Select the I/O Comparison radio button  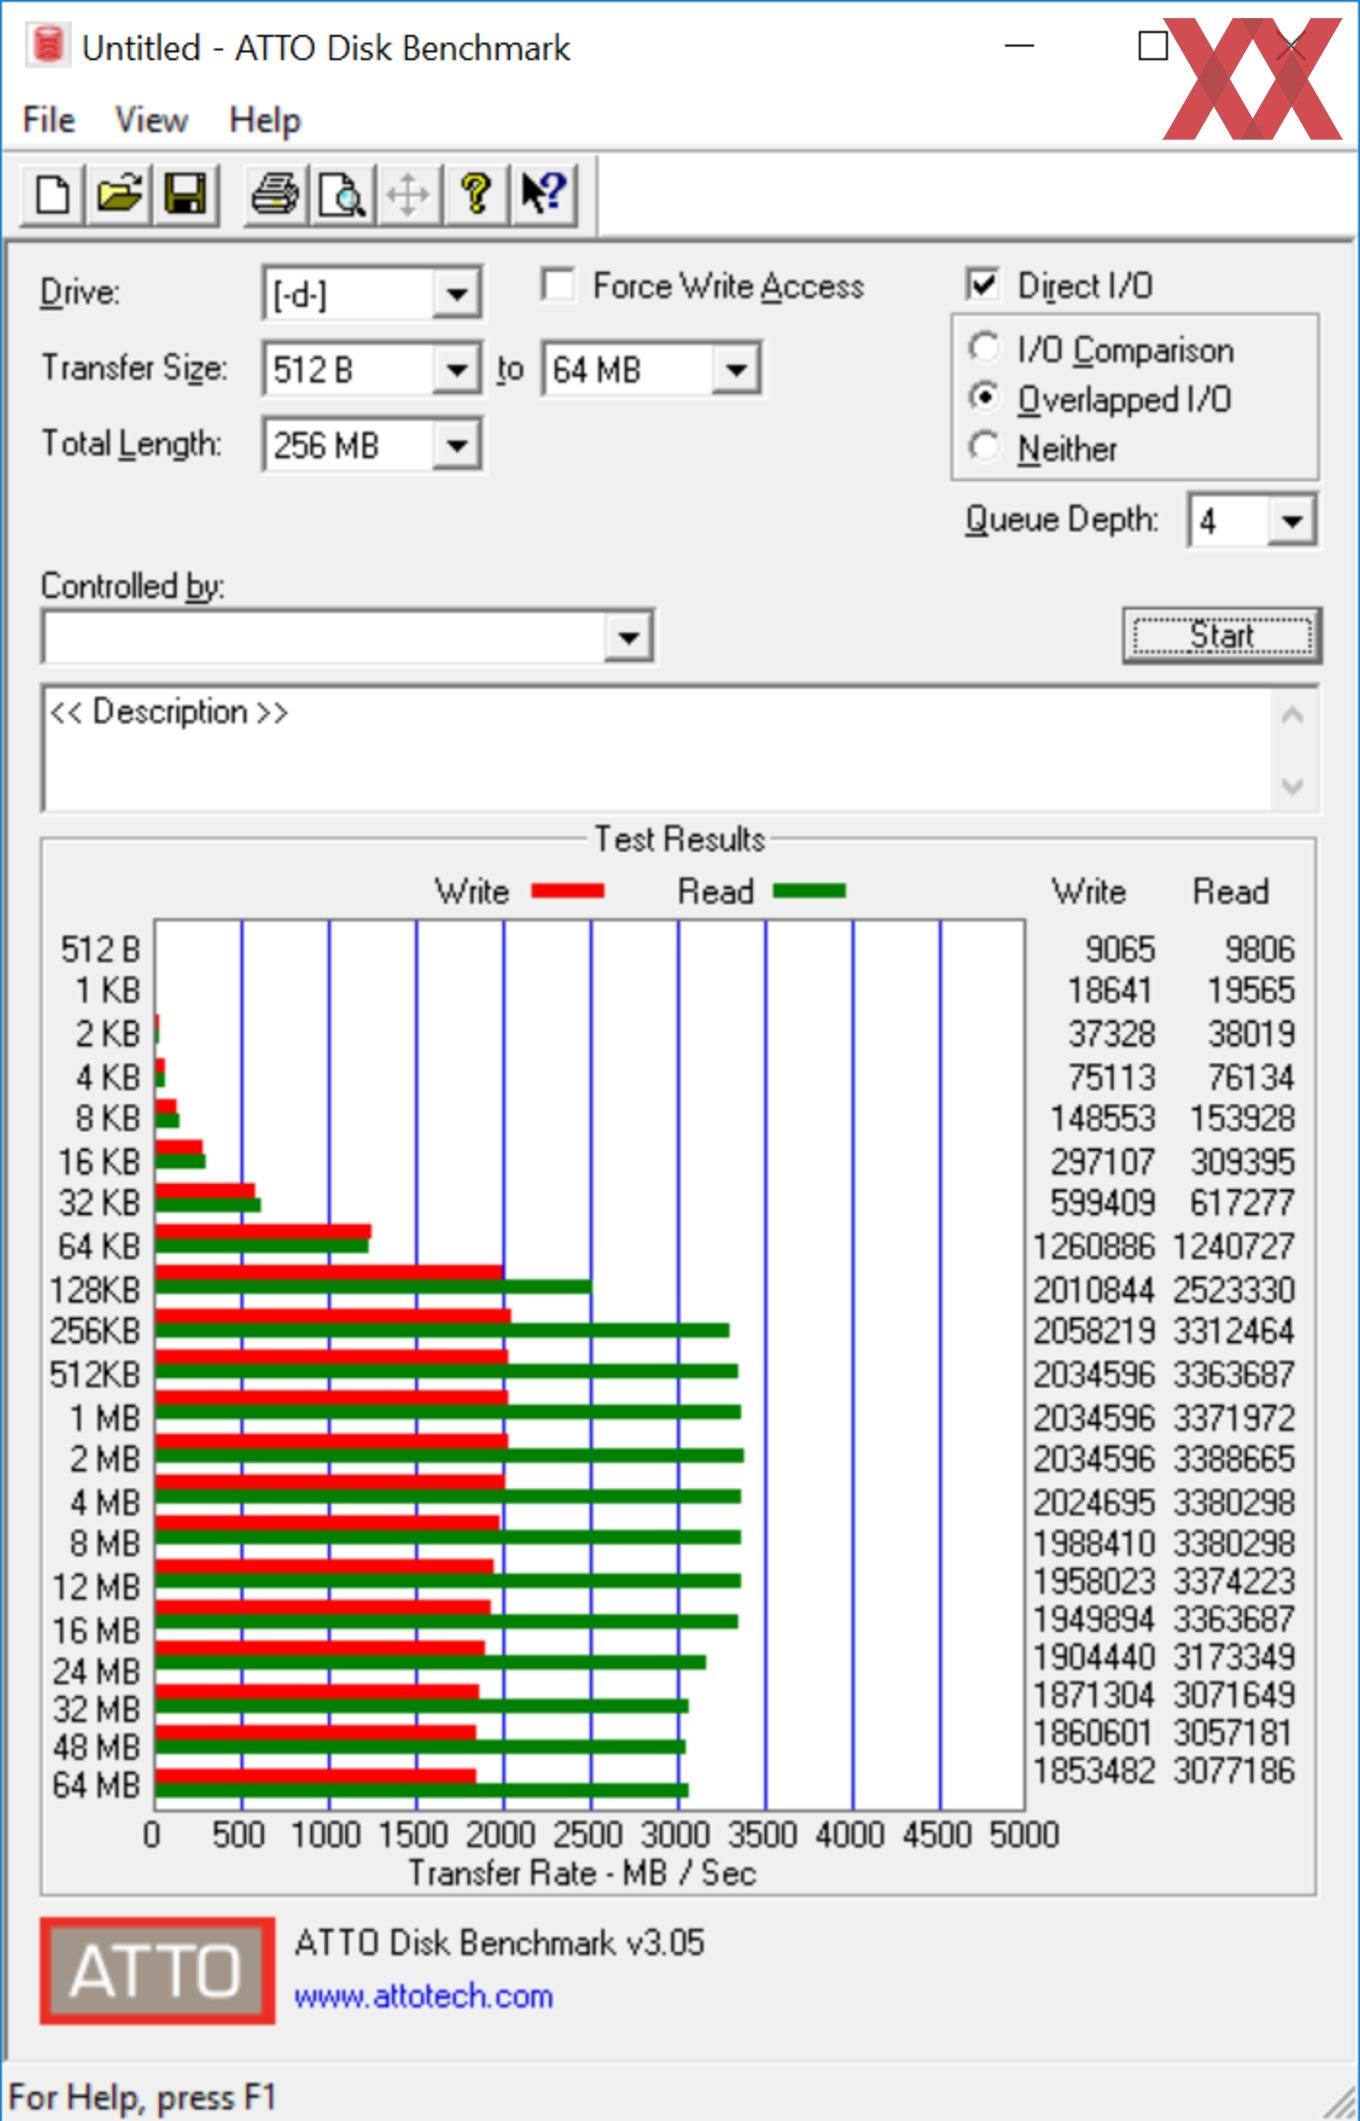click(984, 348)
